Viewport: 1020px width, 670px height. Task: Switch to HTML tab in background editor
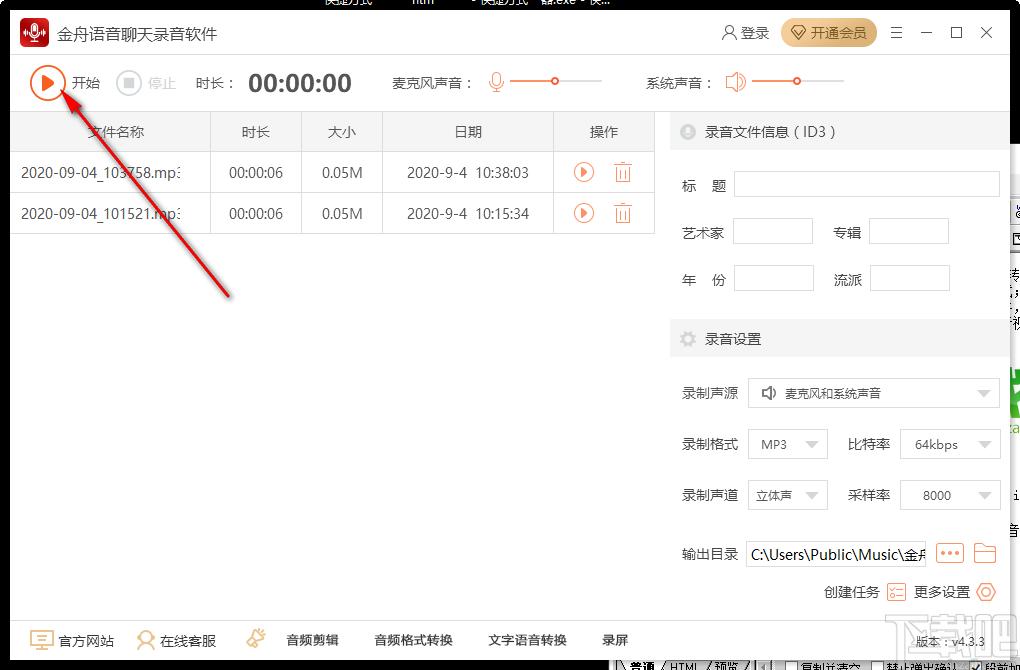click(x=684, y=665)
